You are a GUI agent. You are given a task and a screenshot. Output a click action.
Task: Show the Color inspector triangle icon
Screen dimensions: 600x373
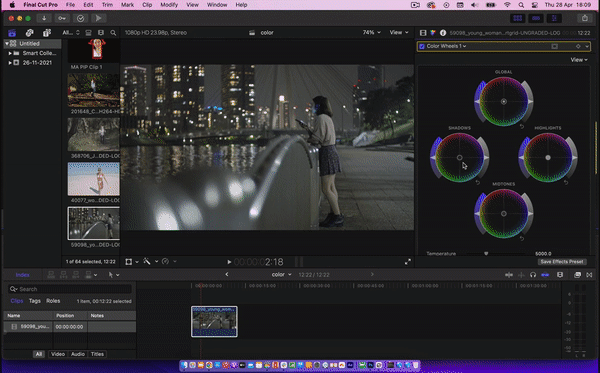point(433,33)
